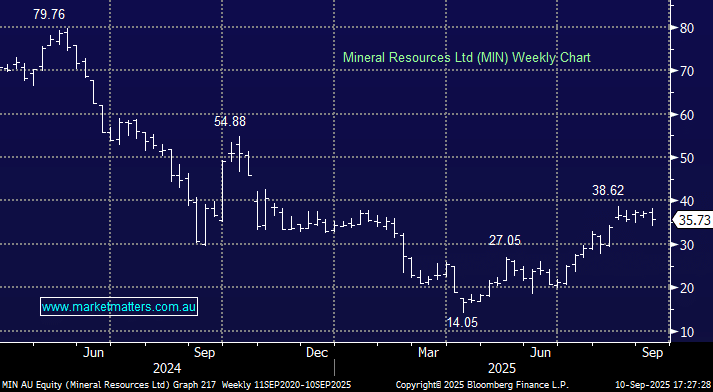Click the Jun 2024 date axis label

click(x=93, y=352)
